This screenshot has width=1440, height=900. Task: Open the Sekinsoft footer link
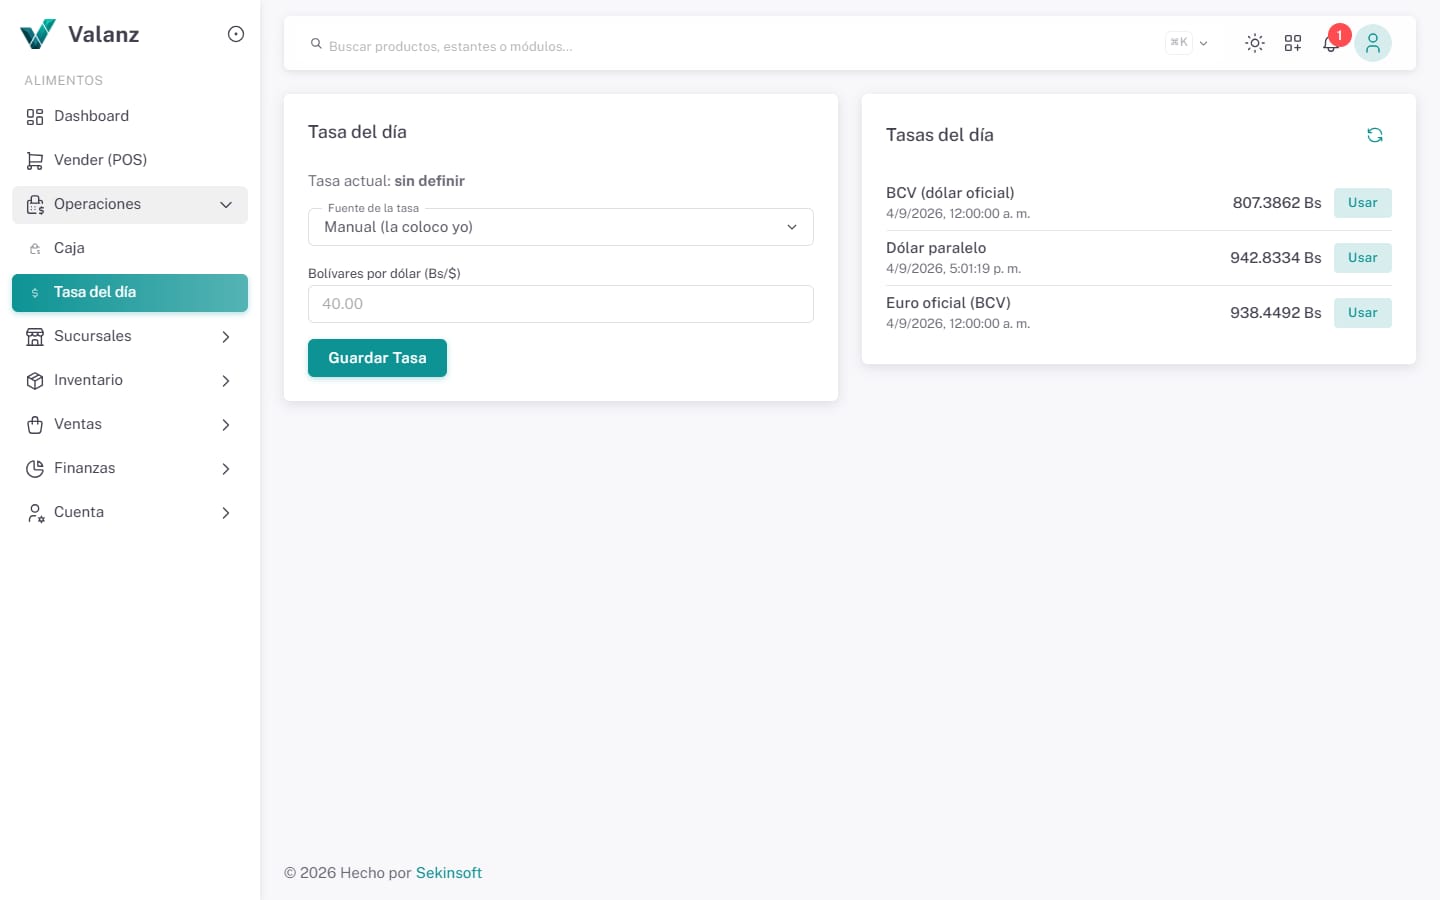(x=449, y=873)
